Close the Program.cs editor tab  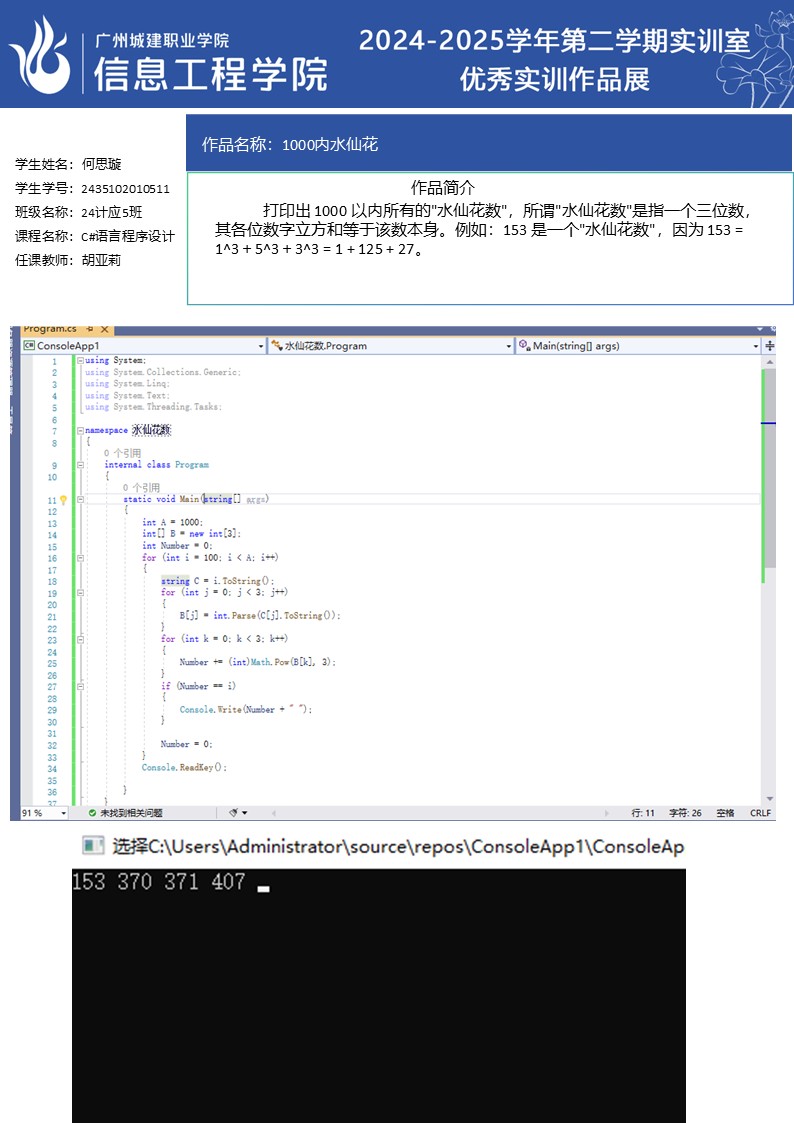(x=104, y=329)
